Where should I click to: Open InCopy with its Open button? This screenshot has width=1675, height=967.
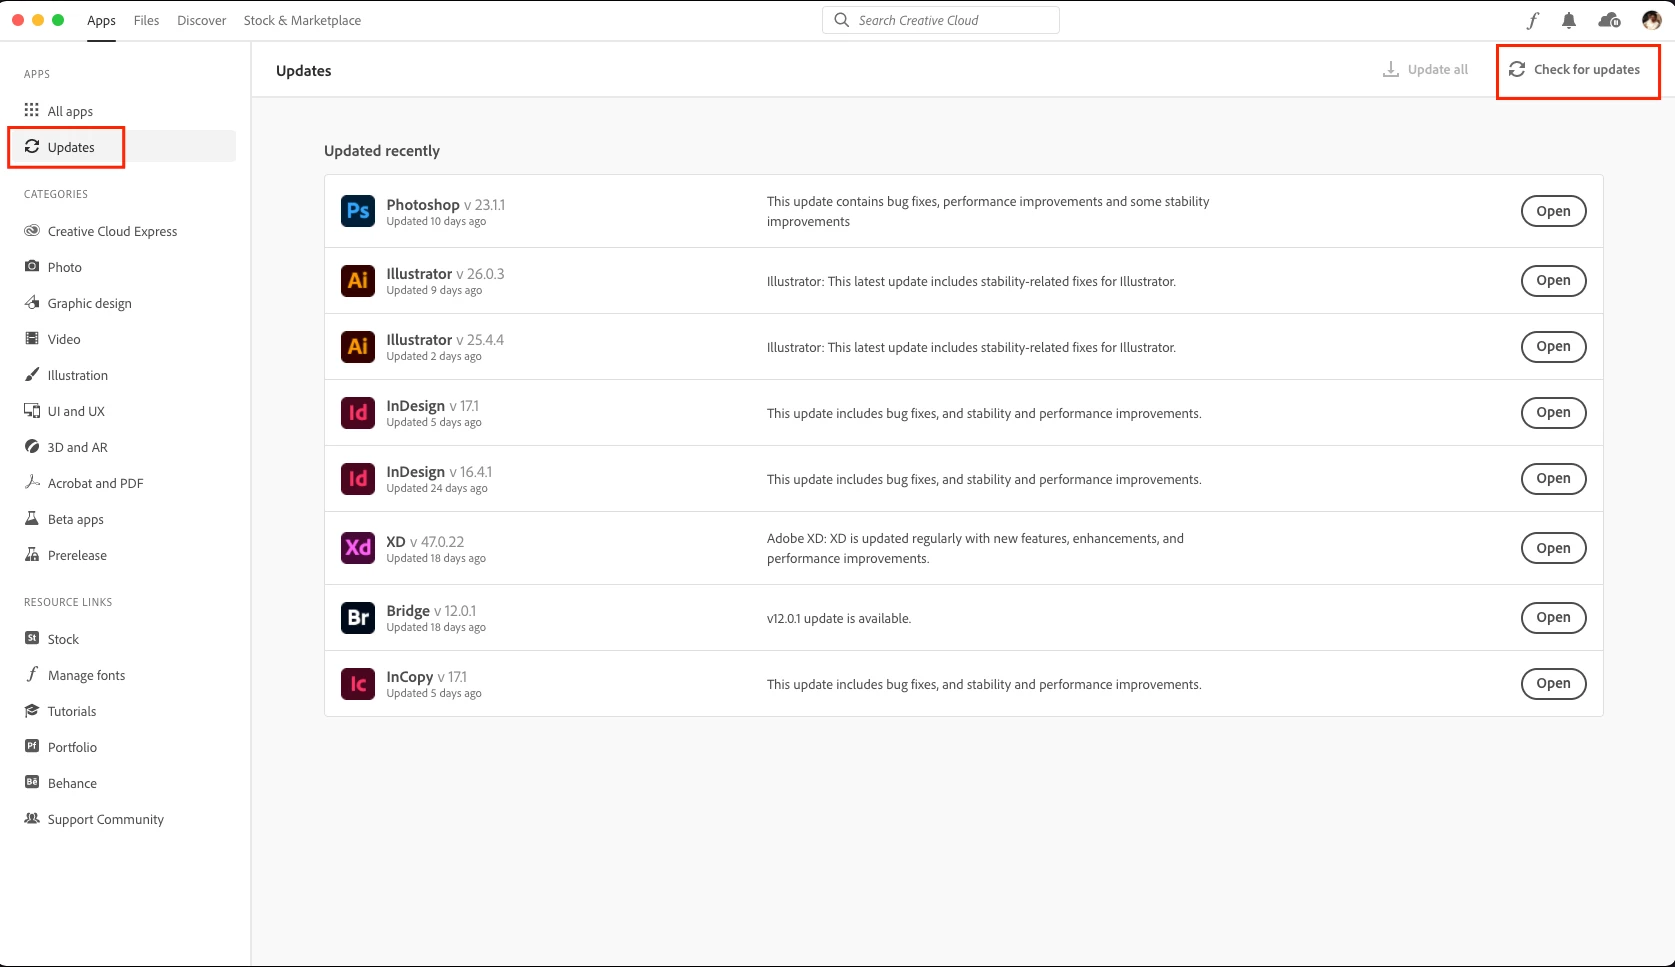pyautogui.click(x=1553, y=683)
